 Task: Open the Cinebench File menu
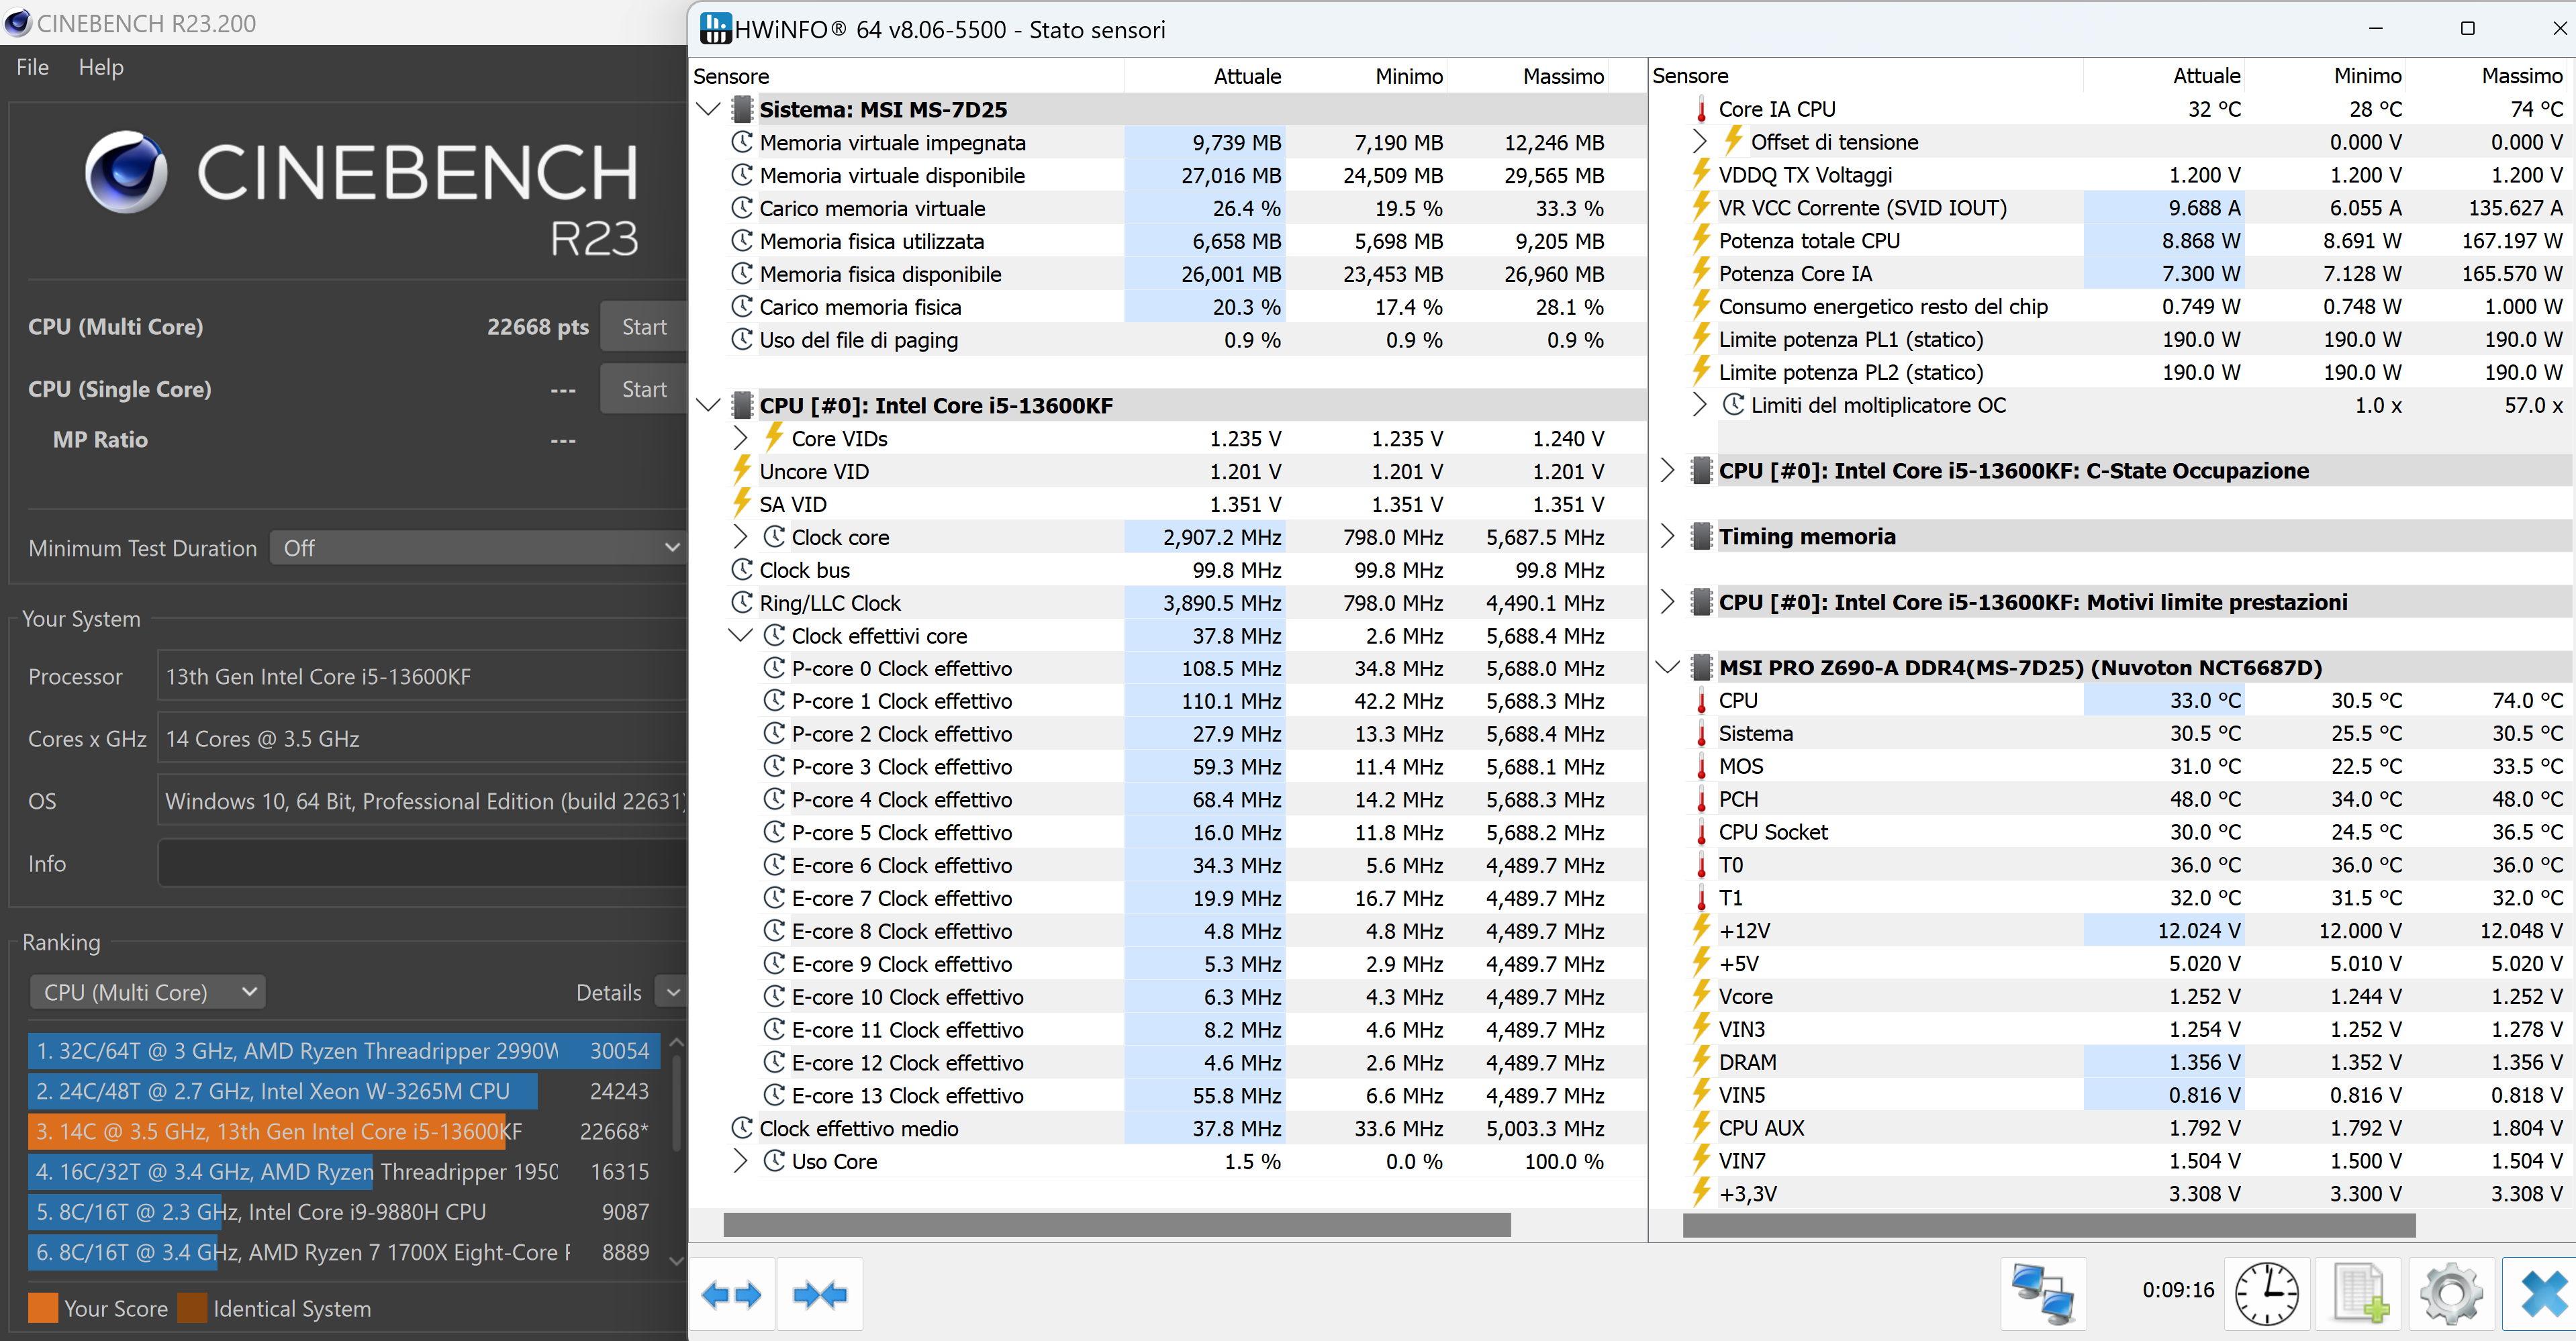(32, 67)
